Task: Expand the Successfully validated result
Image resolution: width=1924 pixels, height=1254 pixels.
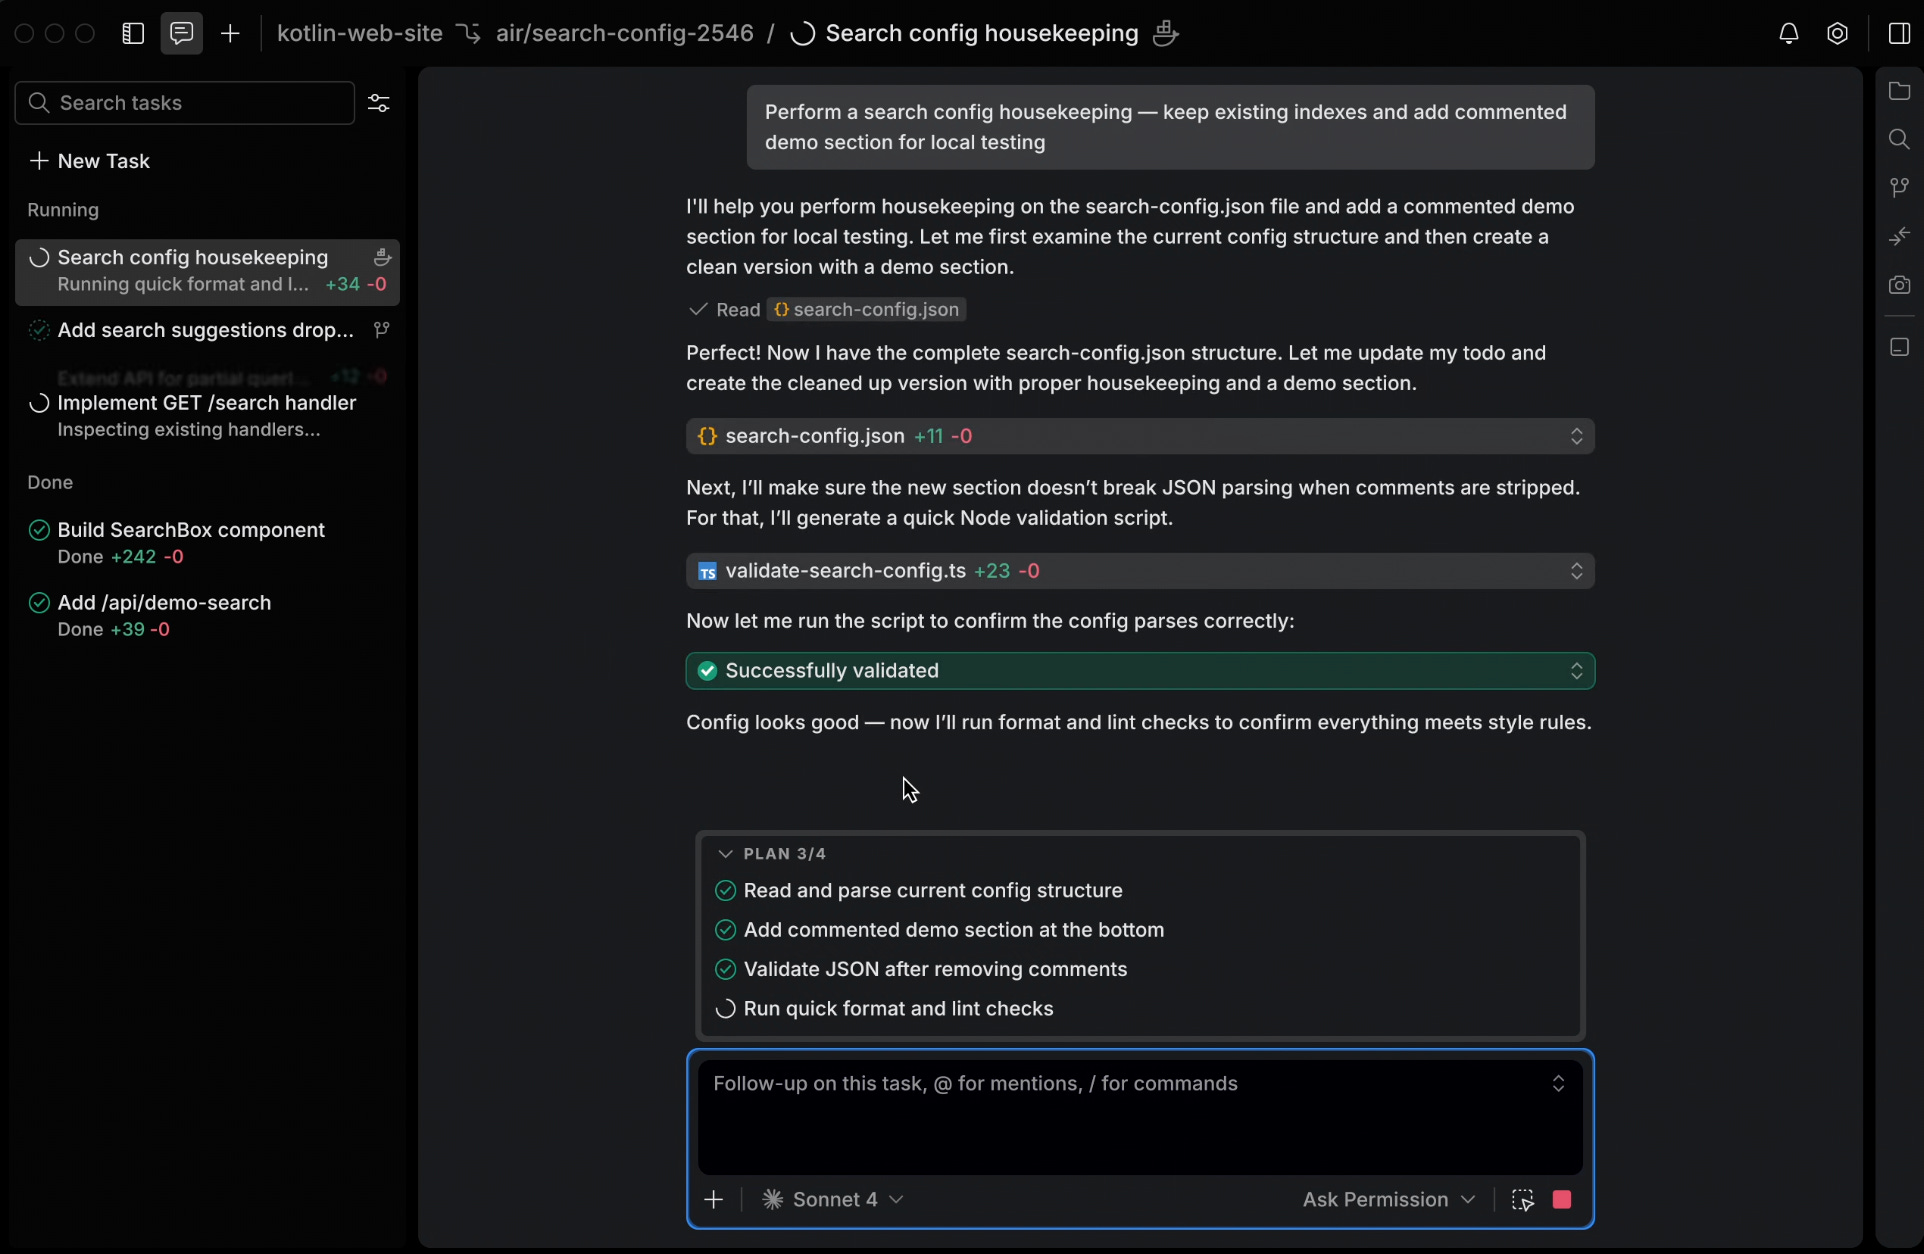Action: [1576, 670]
